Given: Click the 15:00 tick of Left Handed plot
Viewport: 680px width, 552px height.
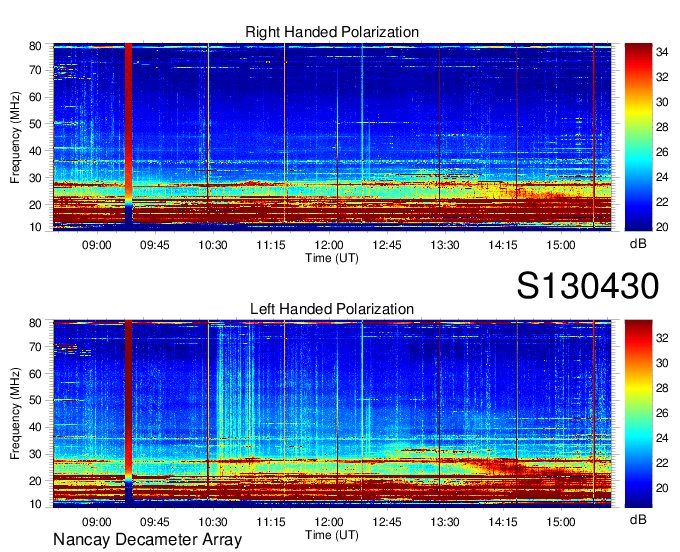Looking at the screenshot, I should point(561,522).
